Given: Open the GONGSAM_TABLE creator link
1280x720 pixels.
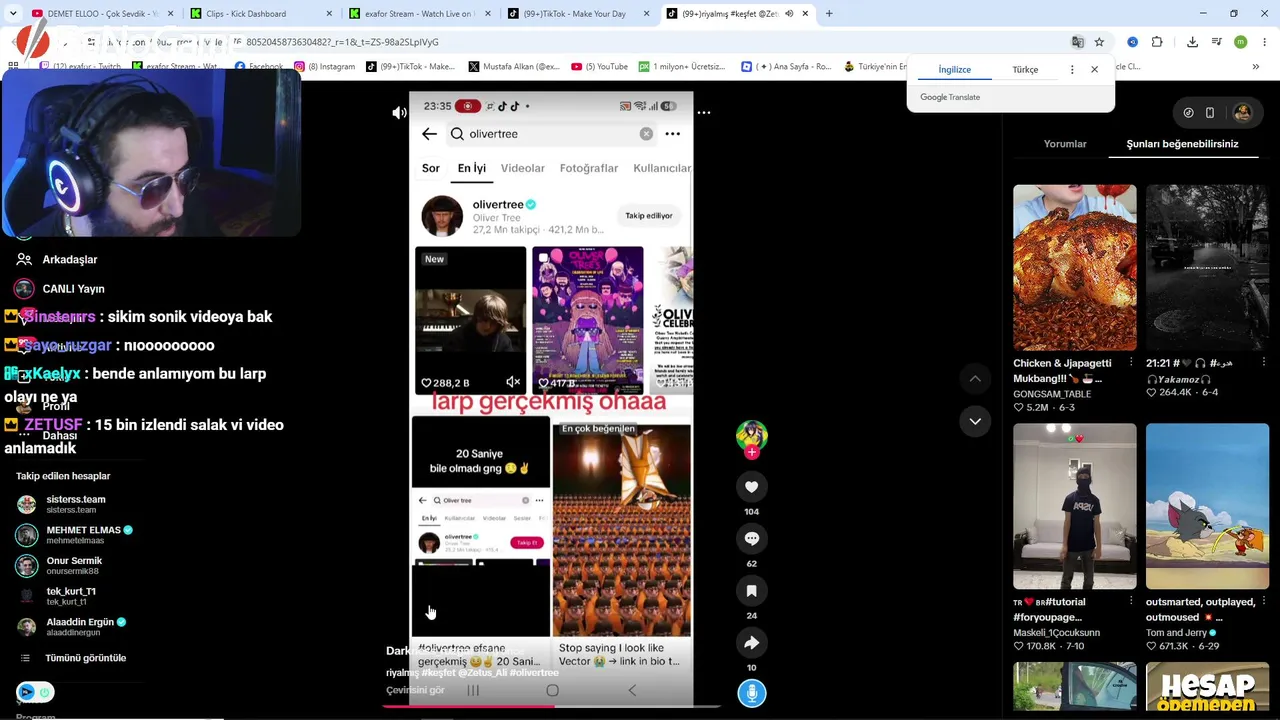Looking at the screenshot, I should coord(1052,394).
